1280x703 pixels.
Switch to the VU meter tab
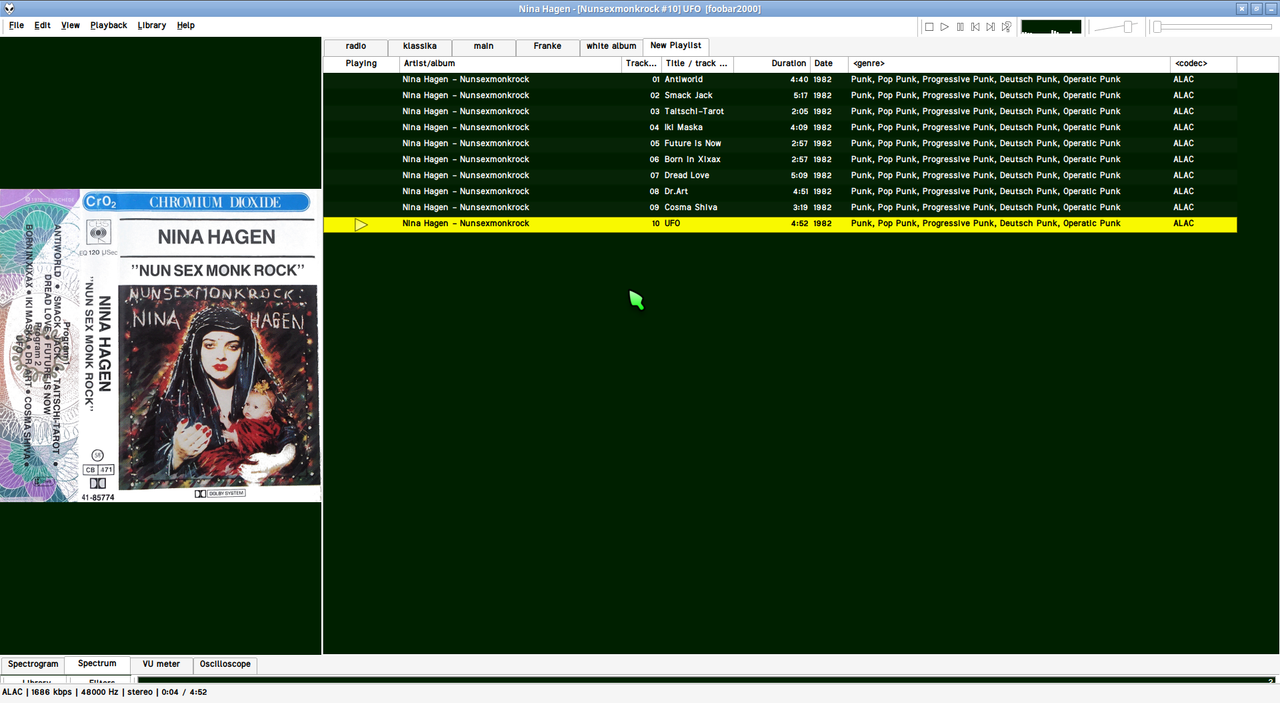tap(161, 664)
